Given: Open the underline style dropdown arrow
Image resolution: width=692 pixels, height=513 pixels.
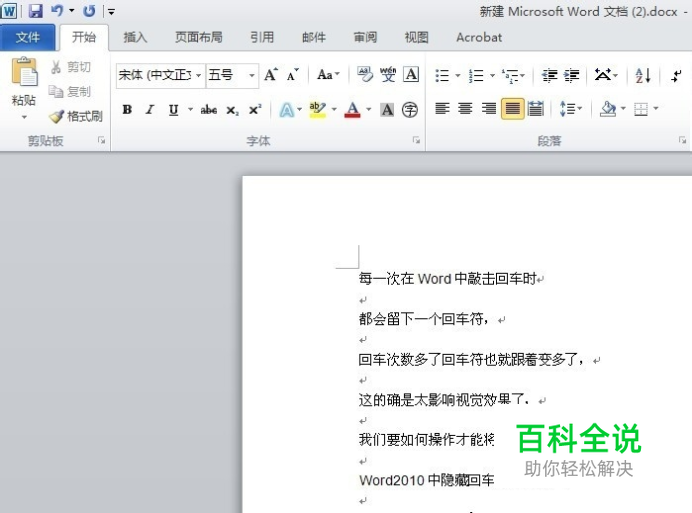Looking at the screenshot, I should pyautogui.click(x=191, y=109).
